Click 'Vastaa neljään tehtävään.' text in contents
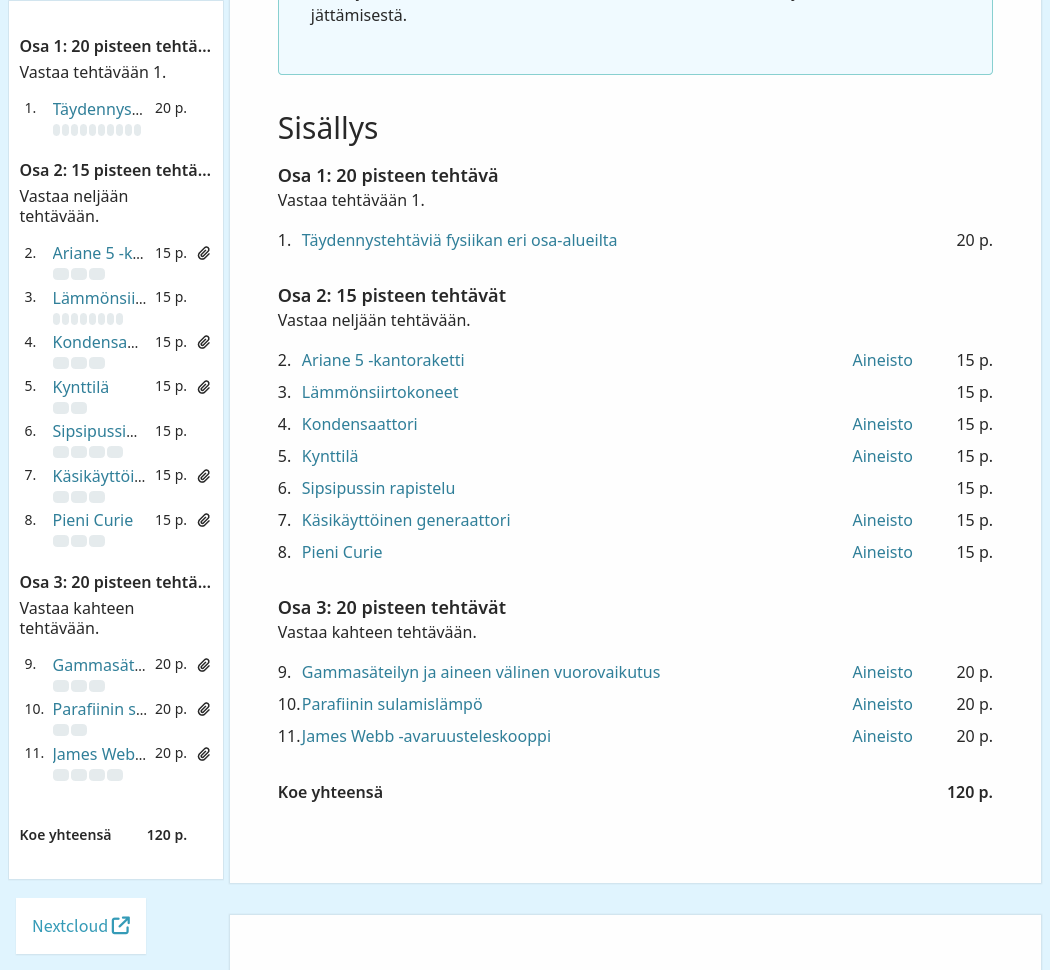The height and width of the screenshot is (970, 1050). click(x=374, y=320)
